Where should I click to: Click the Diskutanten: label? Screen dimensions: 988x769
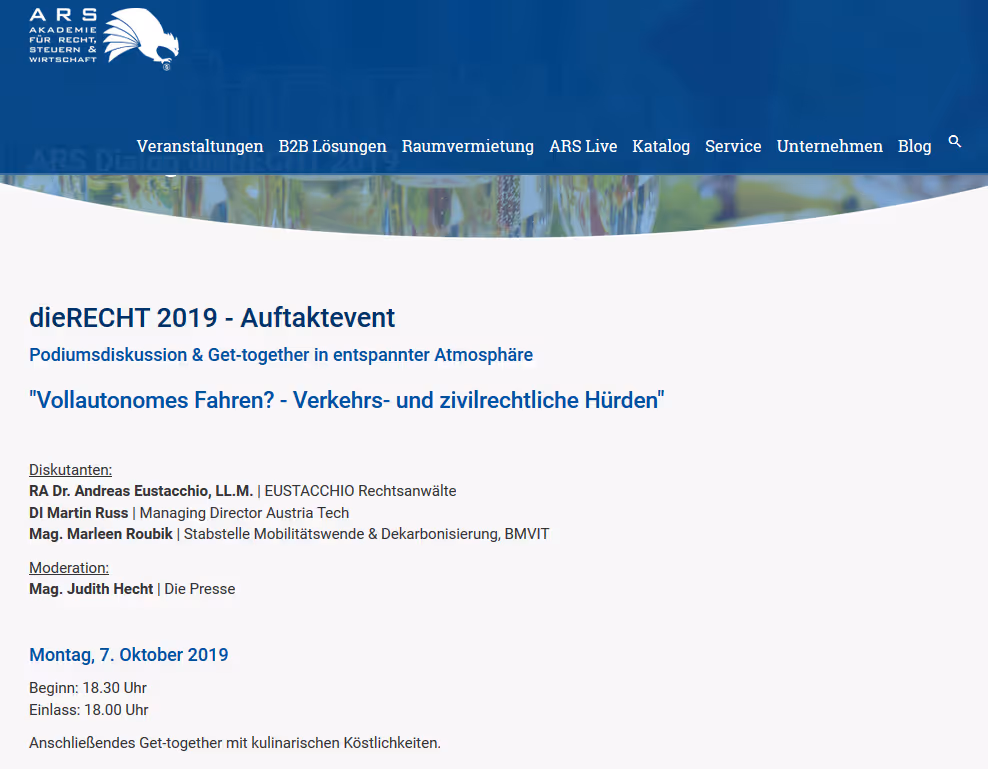click(71, 470)
